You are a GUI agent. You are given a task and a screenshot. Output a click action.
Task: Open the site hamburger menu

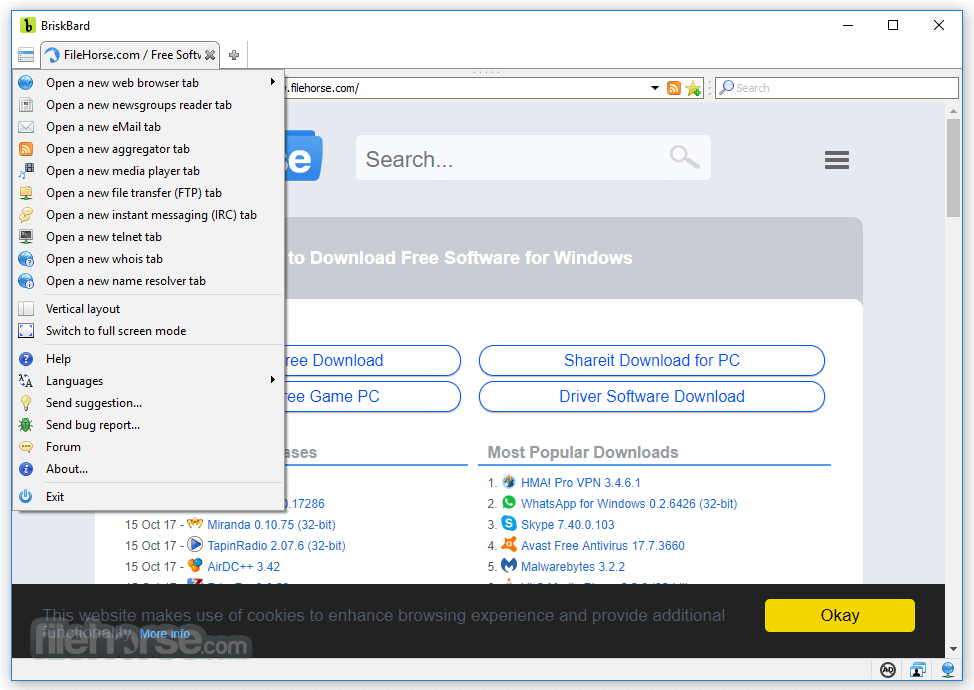point(837,160)
